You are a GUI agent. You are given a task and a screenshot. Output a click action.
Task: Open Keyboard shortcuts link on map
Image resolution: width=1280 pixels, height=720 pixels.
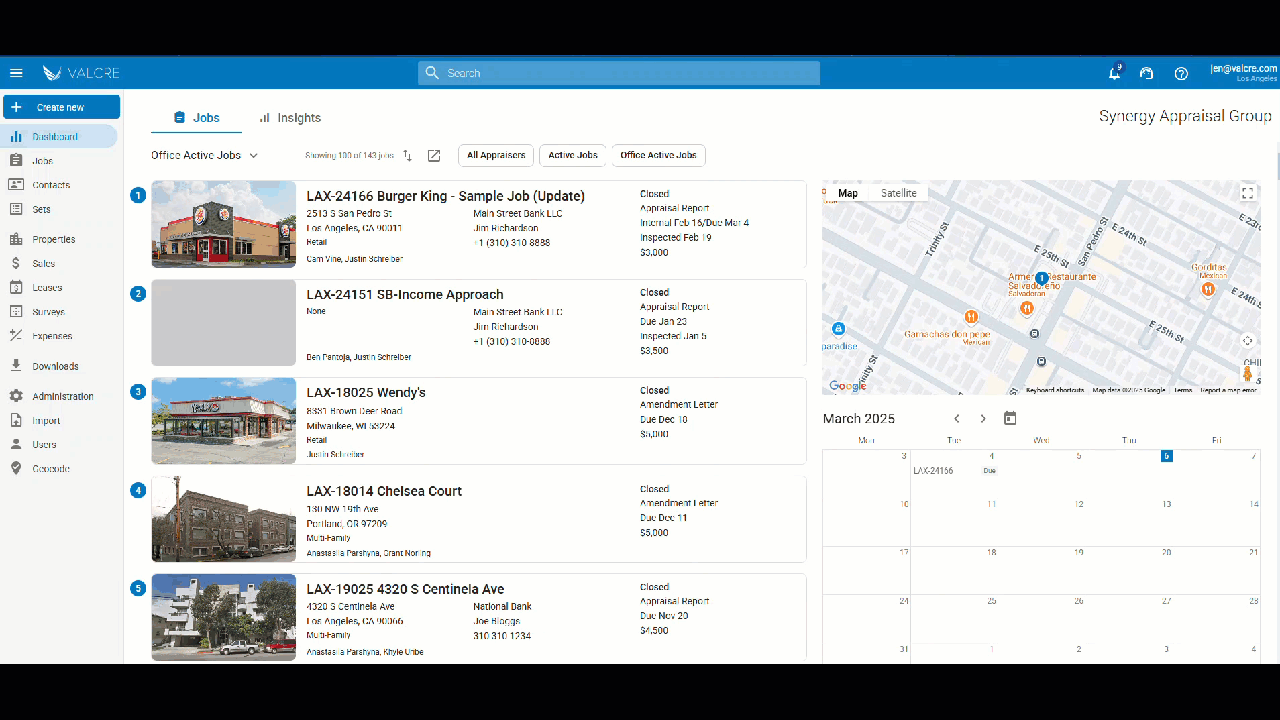tap(1055, 390)
